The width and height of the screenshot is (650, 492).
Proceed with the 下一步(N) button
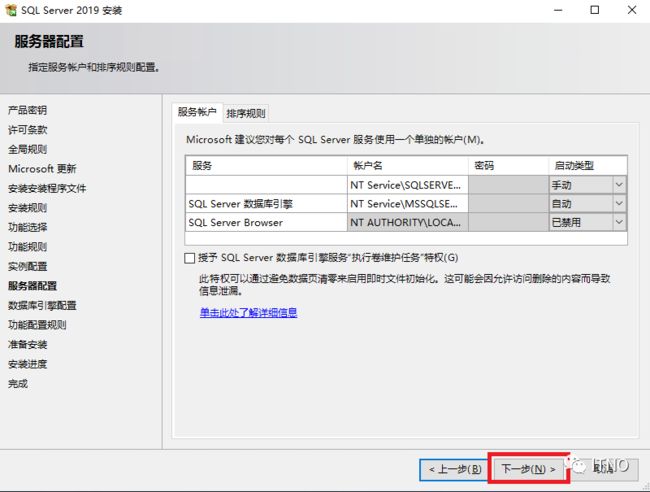528,469
